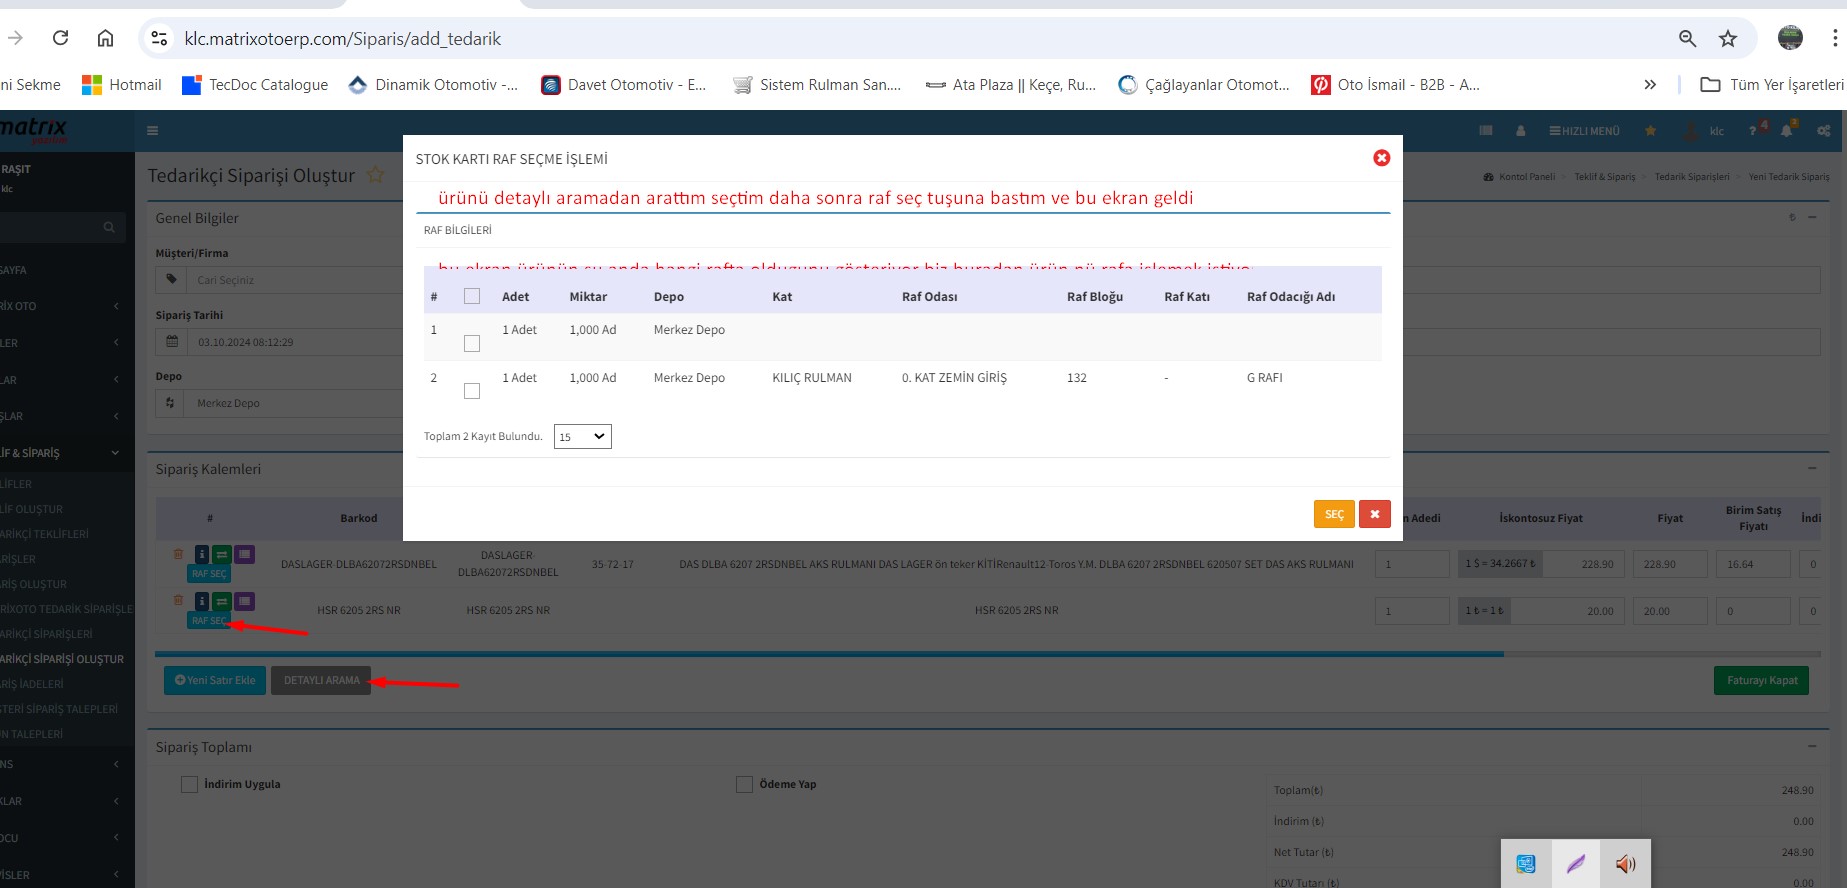
Task: Check the select-all checkbox in raf table header
Action: [472, 296]
